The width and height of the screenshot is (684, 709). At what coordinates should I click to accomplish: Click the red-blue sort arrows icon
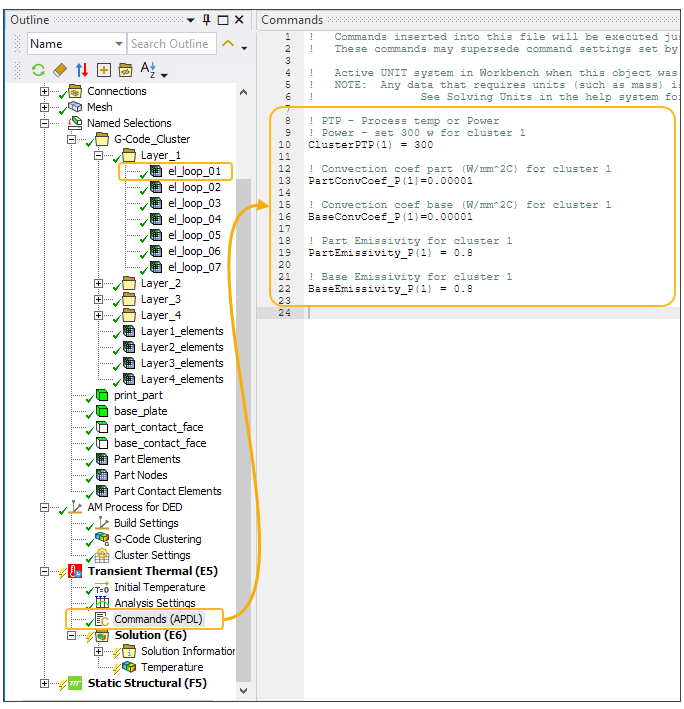82,70
